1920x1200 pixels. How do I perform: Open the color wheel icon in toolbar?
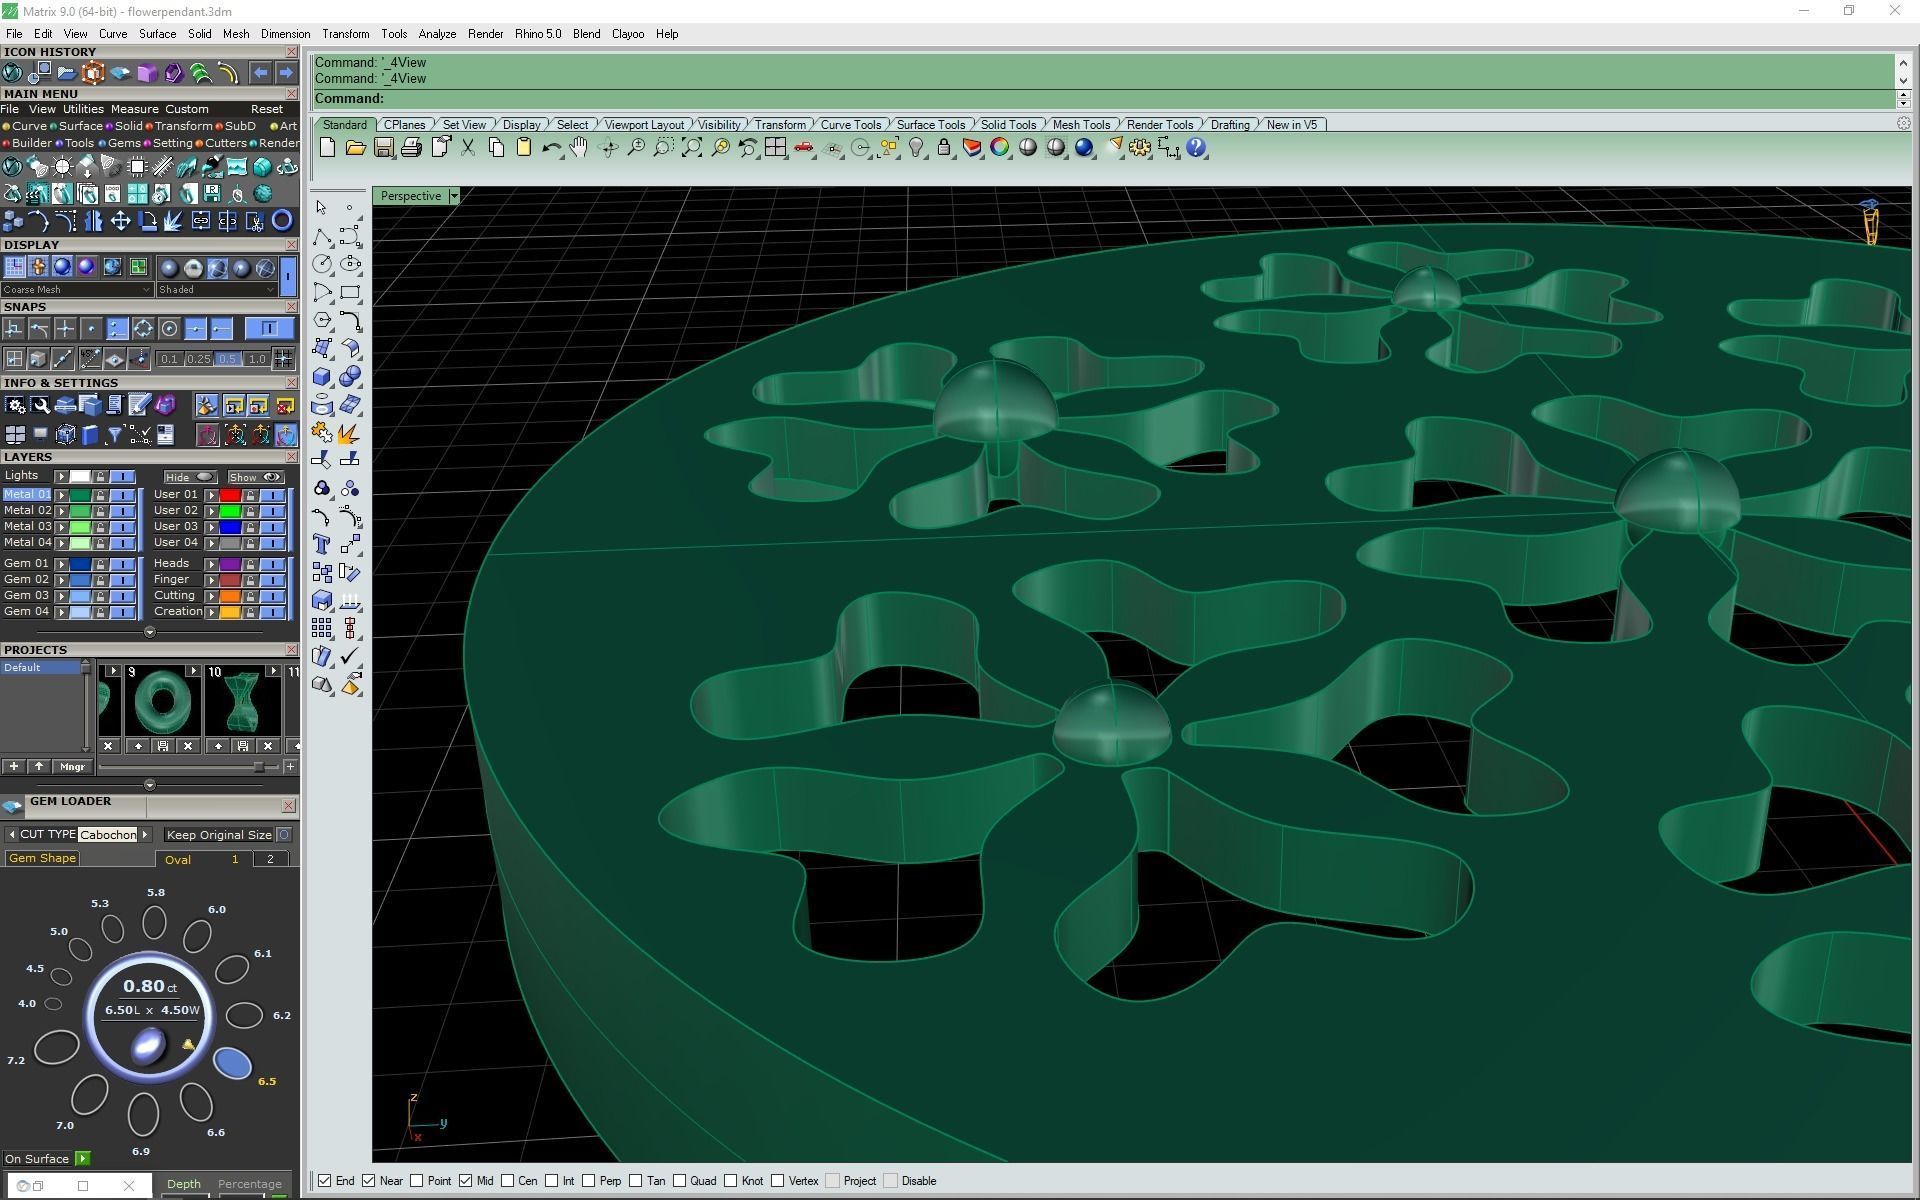tap(999, 148)
